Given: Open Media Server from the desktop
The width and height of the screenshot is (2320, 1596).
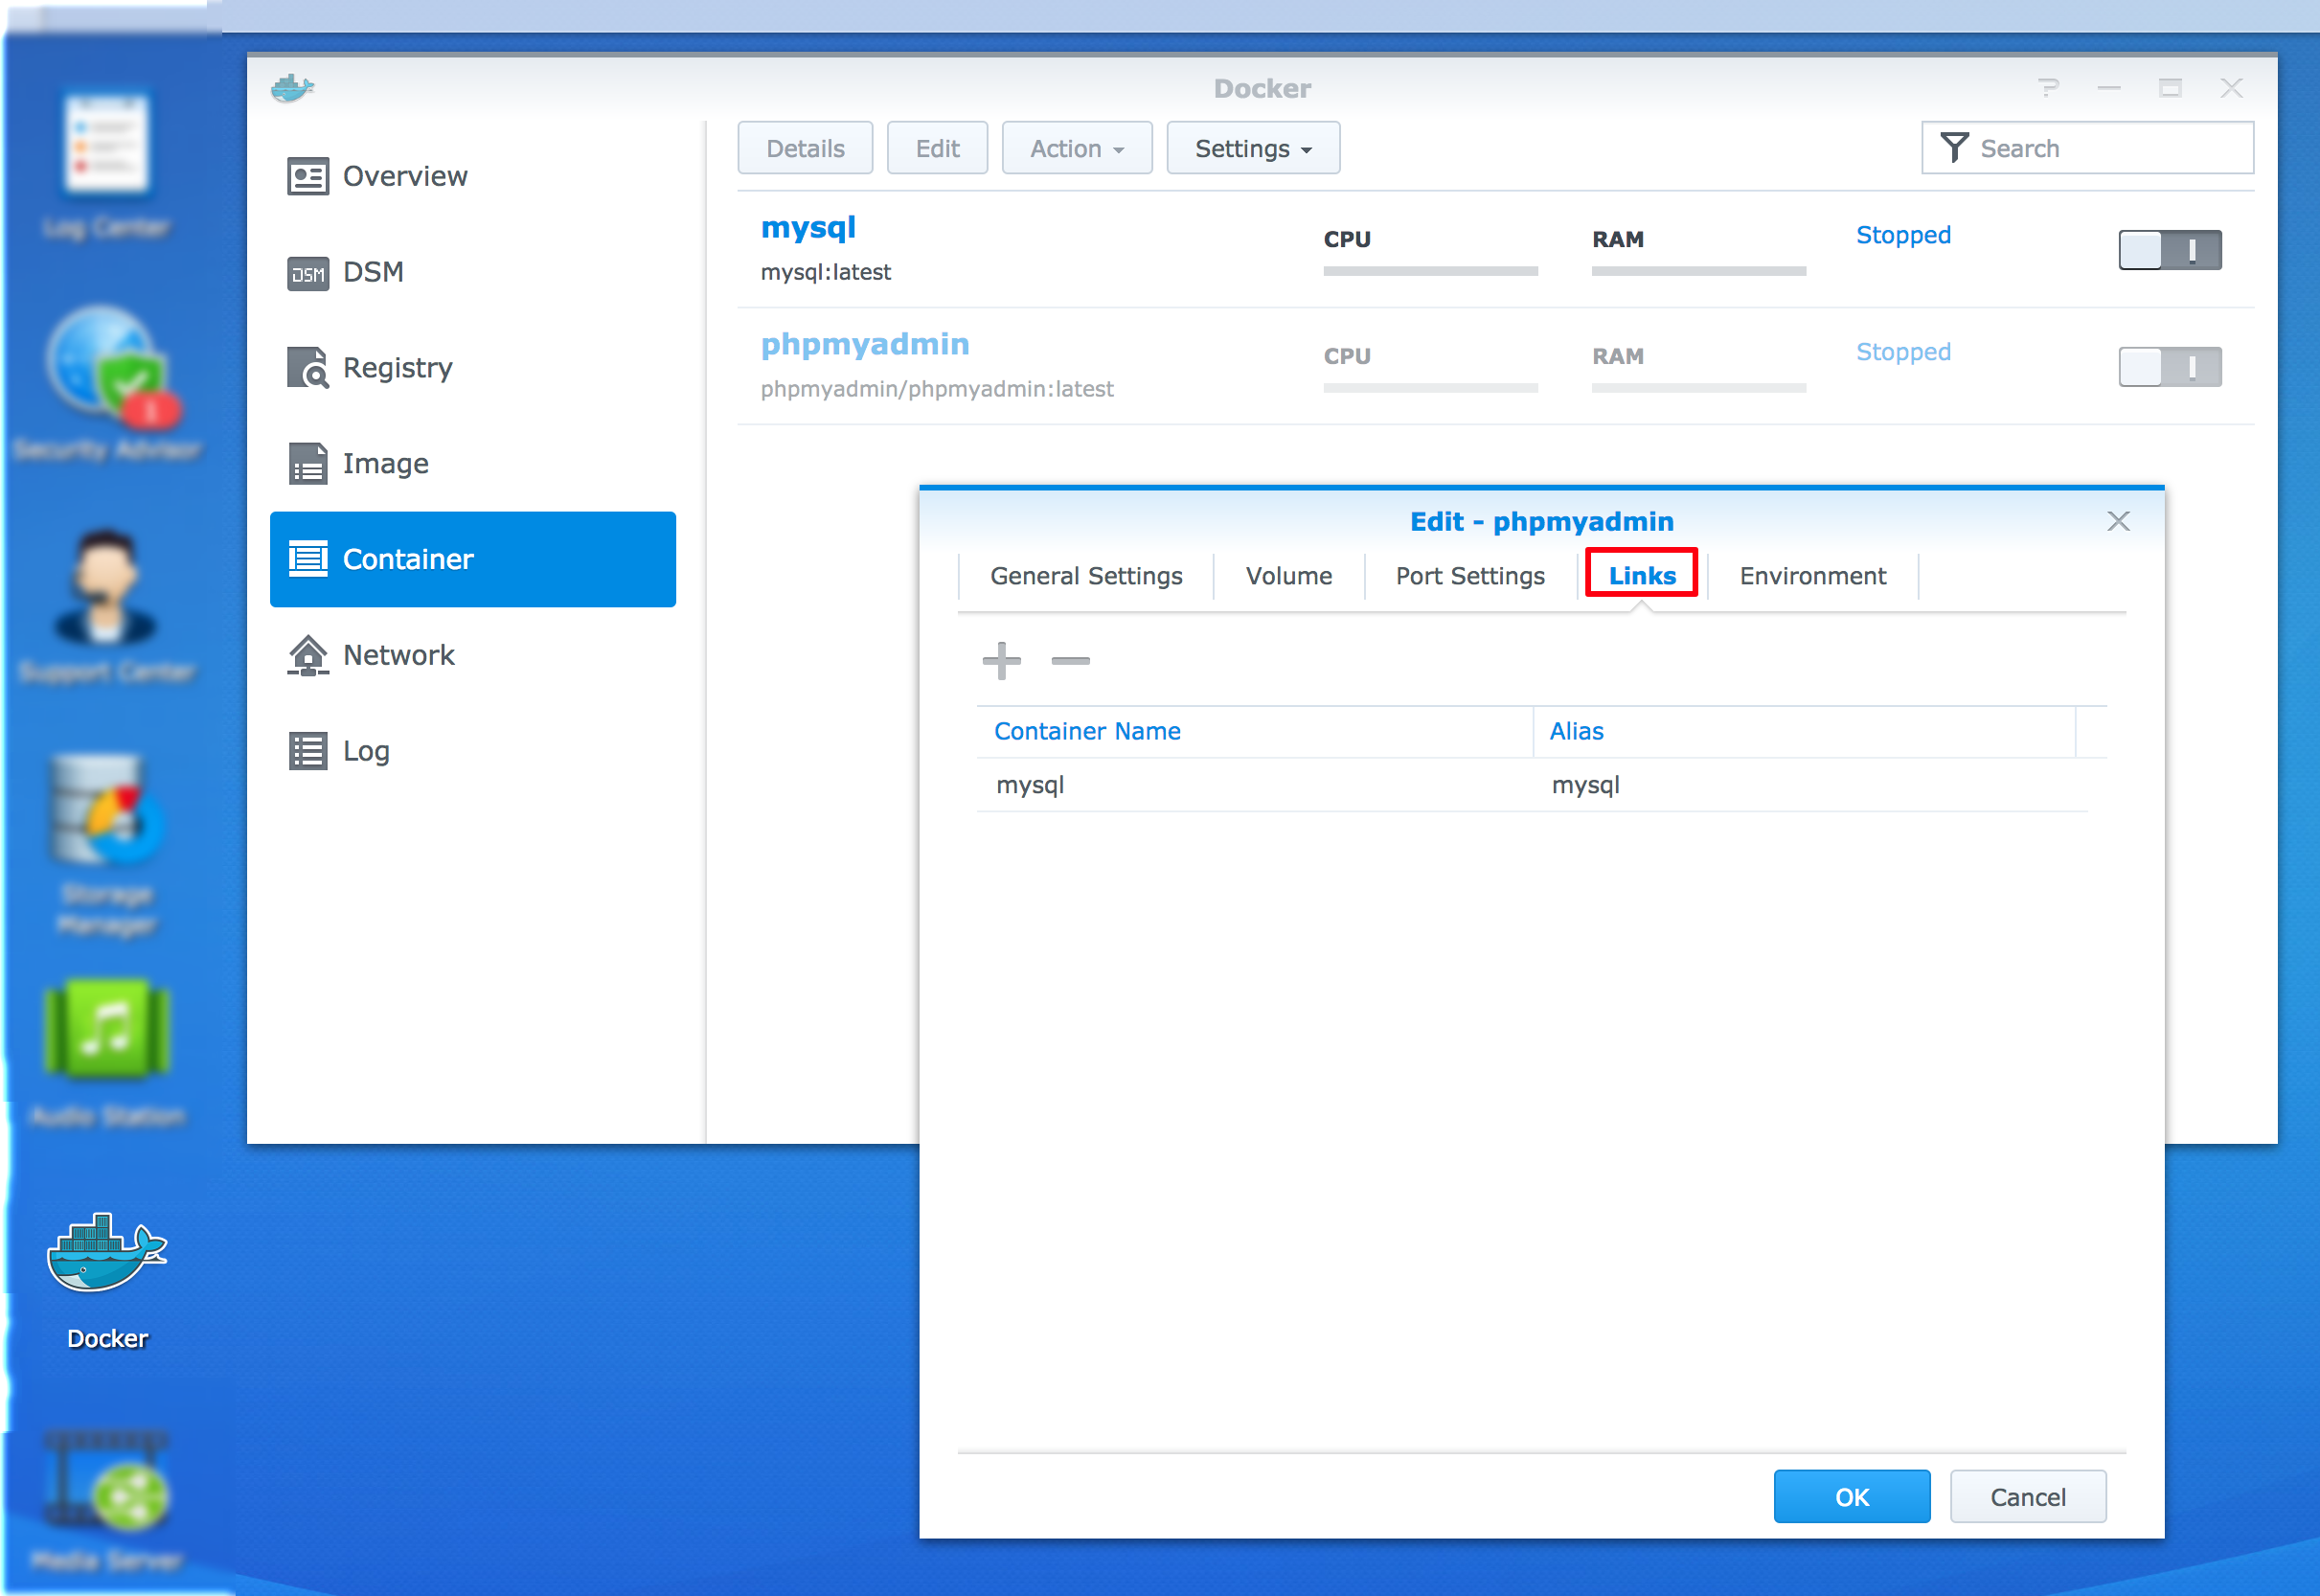Looking at the screenshot, I should click(107, 1500).
